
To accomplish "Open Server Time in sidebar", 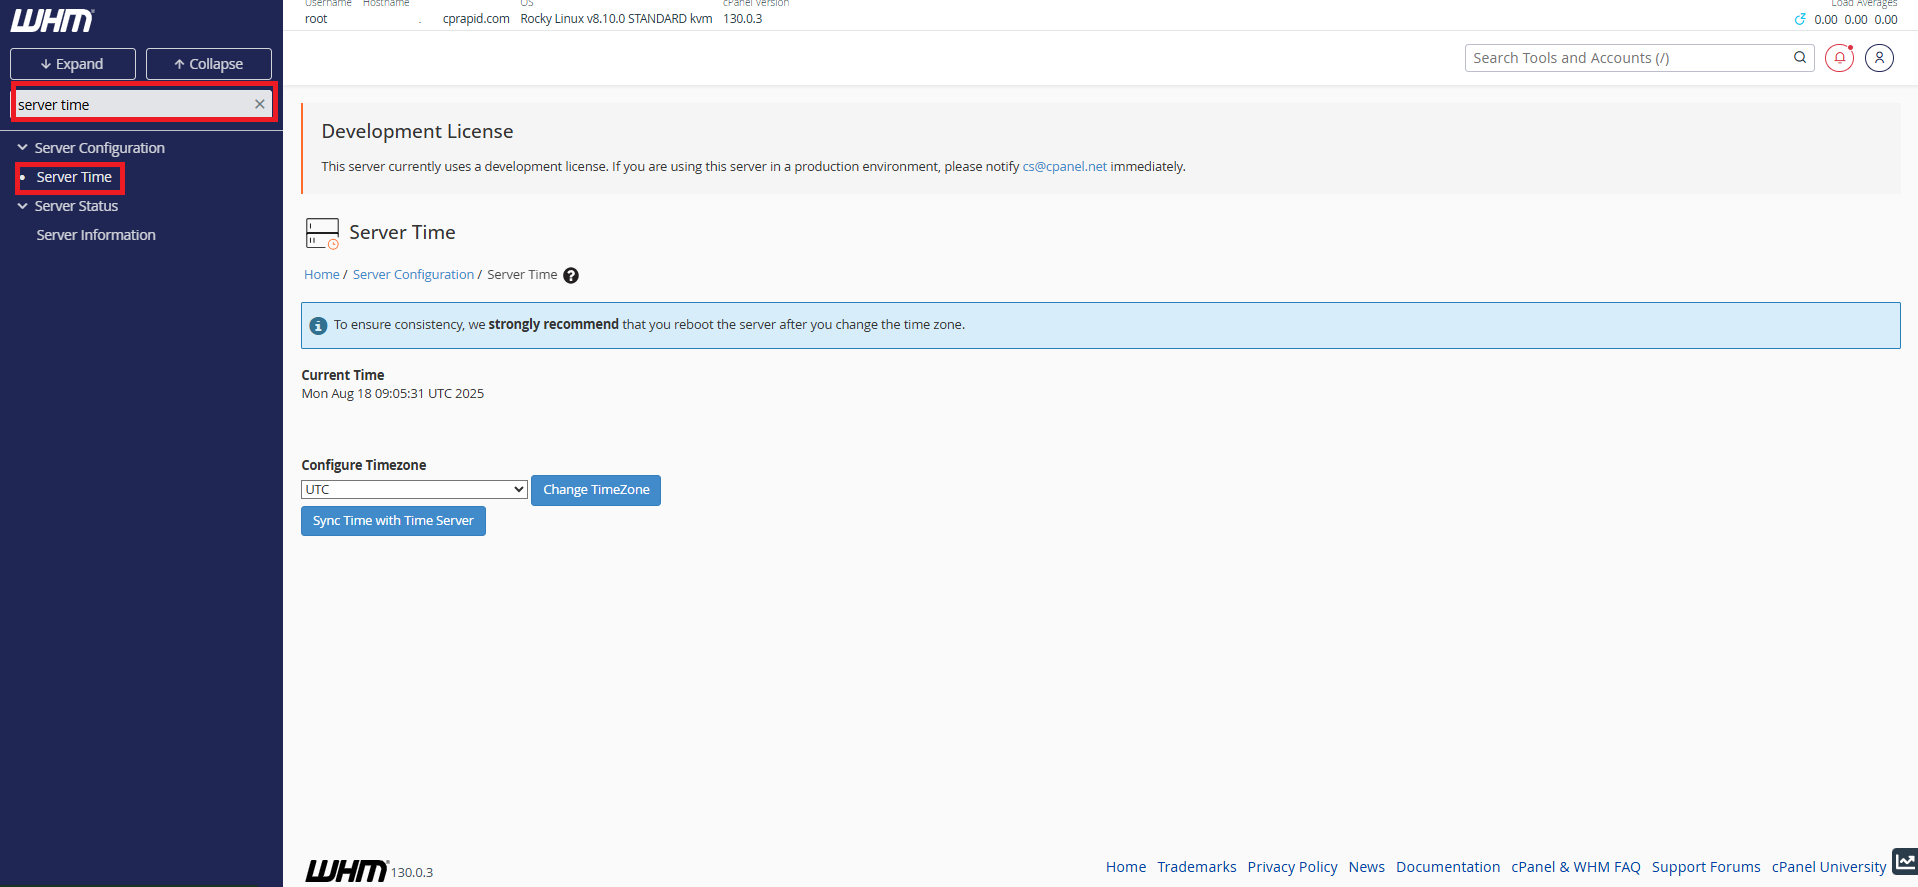I will click(74, 177).
